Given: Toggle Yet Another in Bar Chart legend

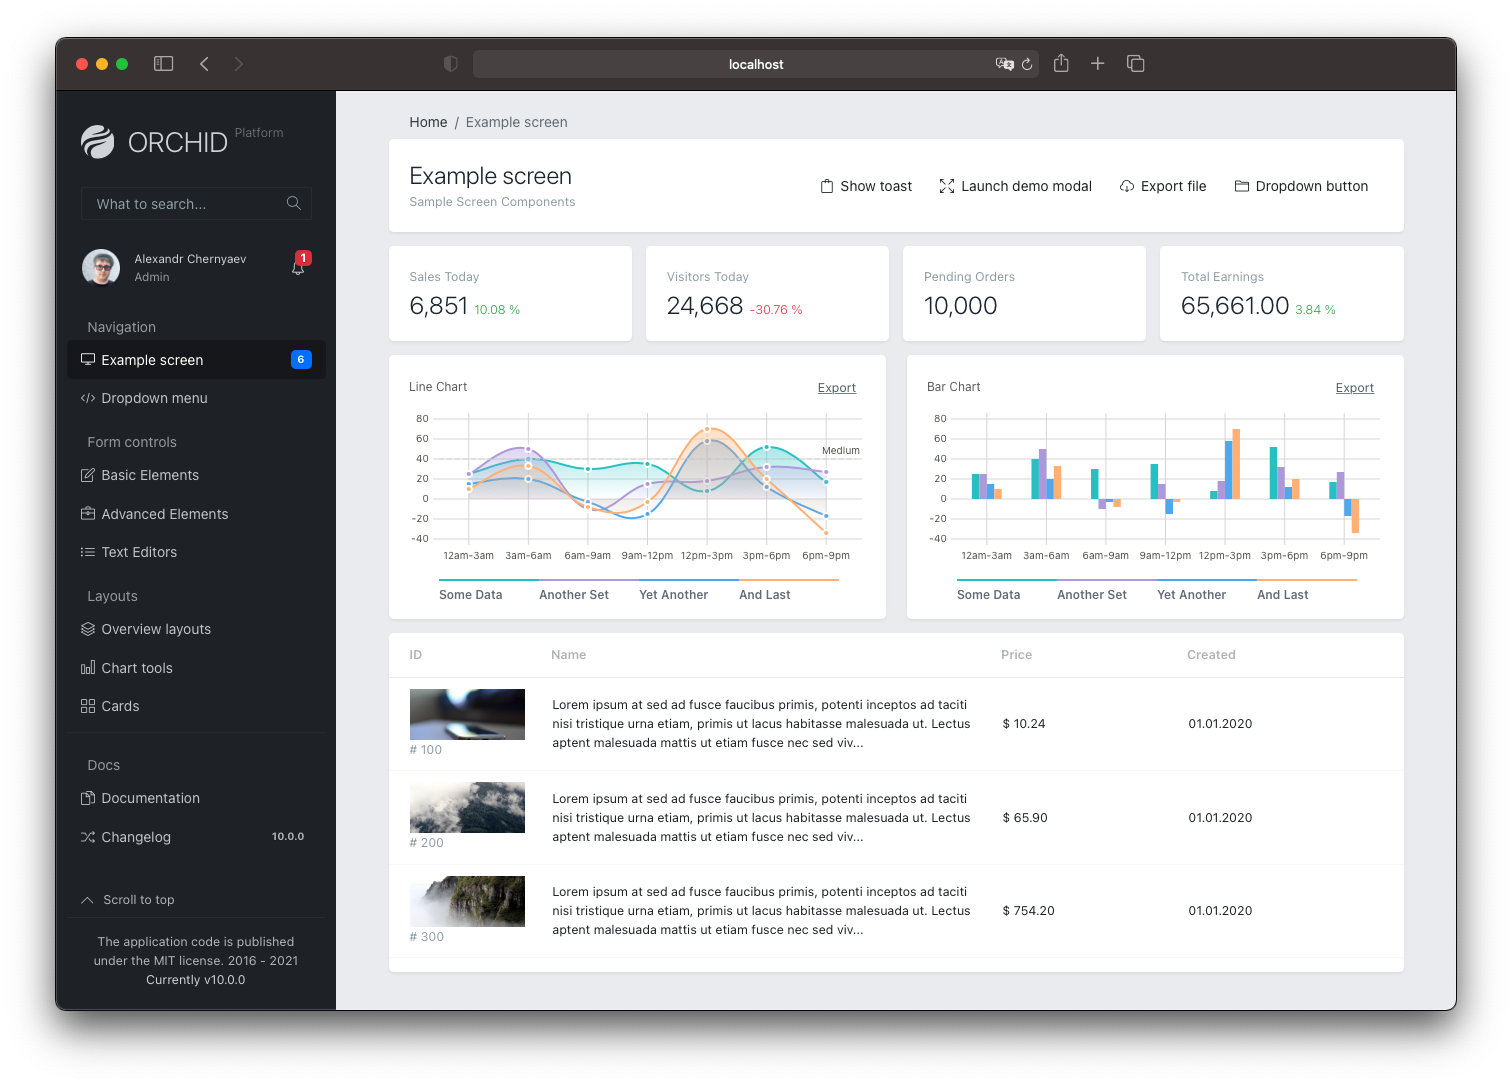Looking at the screenshot, I should 1206,592.
